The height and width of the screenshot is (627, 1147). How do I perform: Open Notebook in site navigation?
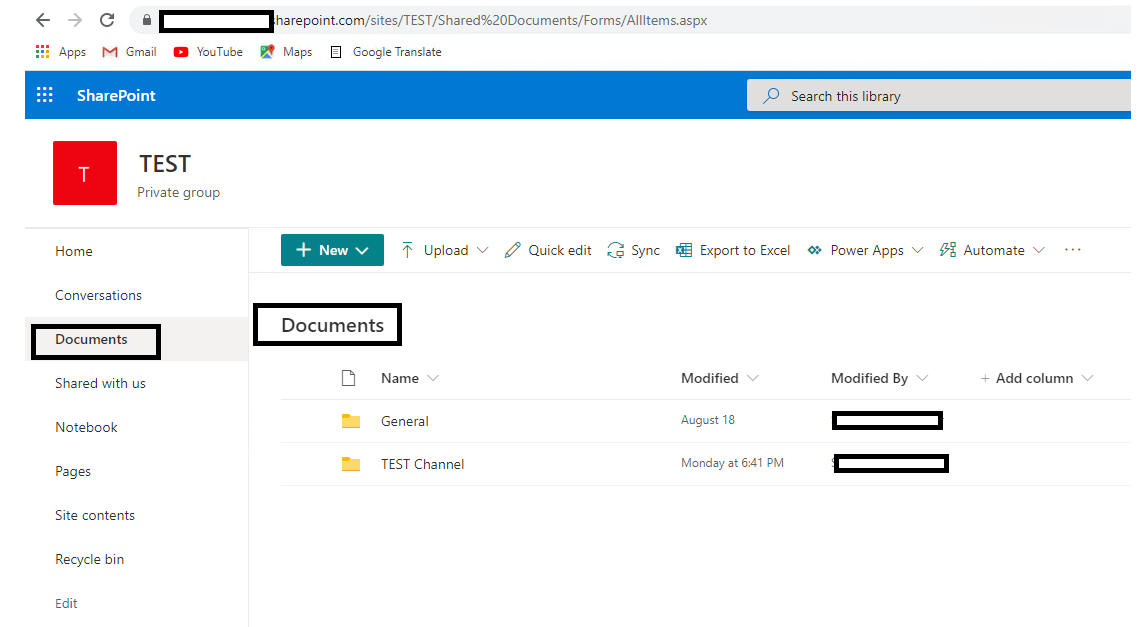point(86,427)
